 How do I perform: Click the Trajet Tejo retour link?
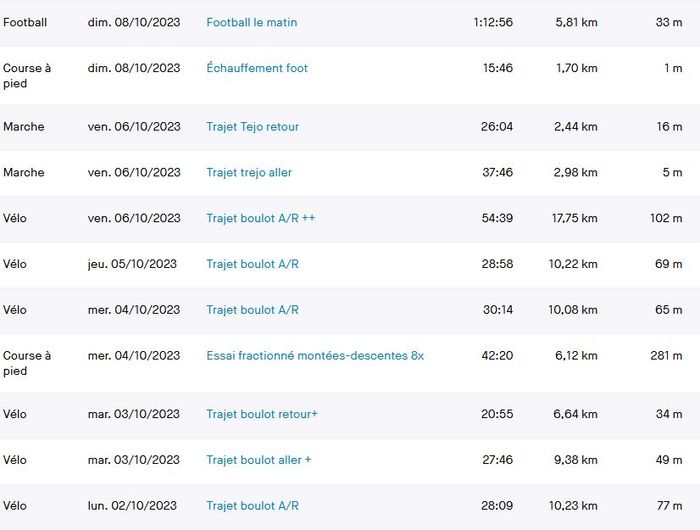(x=252, y=127)
